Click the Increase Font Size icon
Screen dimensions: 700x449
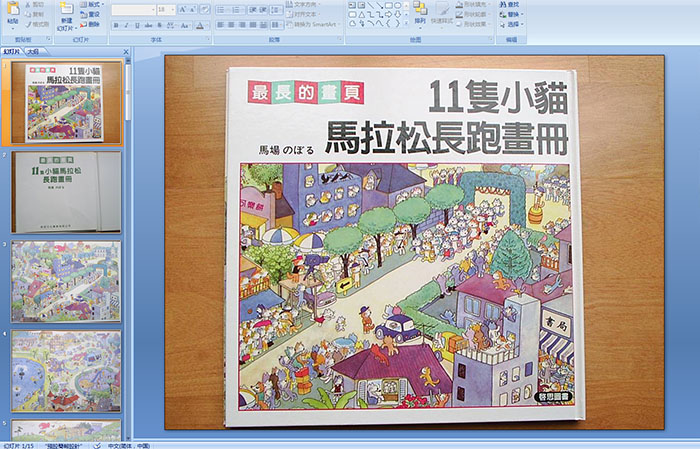182,9
